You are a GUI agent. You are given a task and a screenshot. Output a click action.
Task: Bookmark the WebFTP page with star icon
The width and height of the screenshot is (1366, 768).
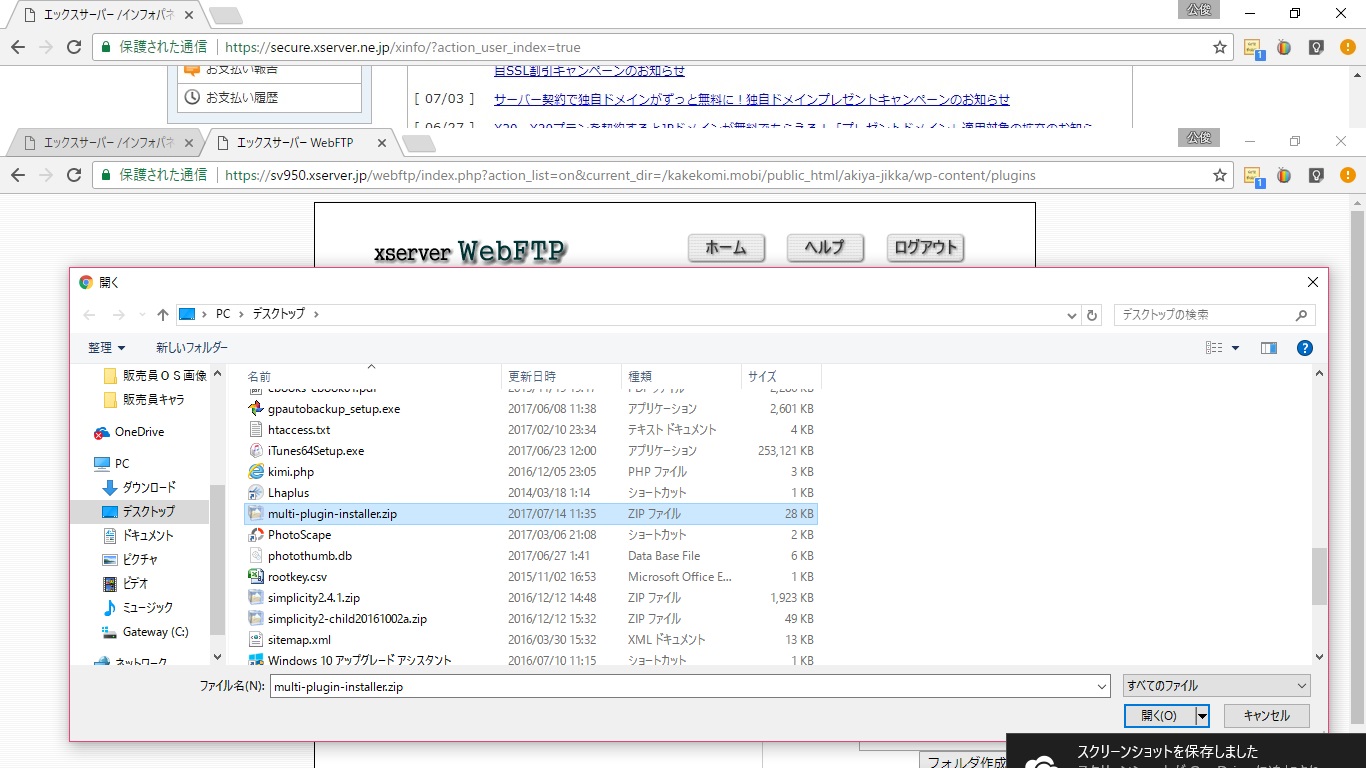tap(1220, 175)
